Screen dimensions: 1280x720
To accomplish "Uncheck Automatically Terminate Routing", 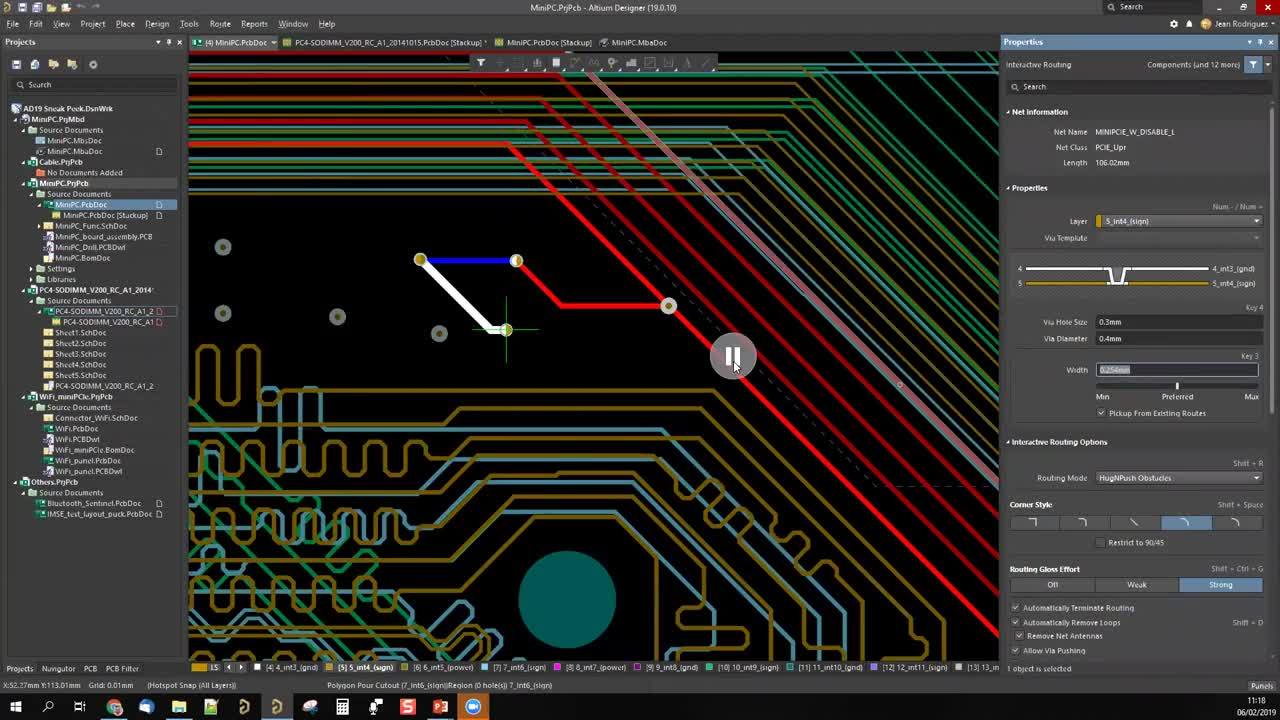I will 1015,607.
